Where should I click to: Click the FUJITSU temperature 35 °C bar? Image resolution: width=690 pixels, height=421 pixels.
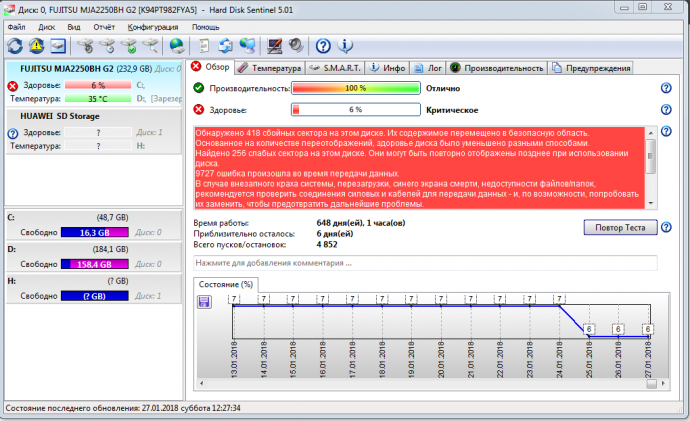pos(98,99)
